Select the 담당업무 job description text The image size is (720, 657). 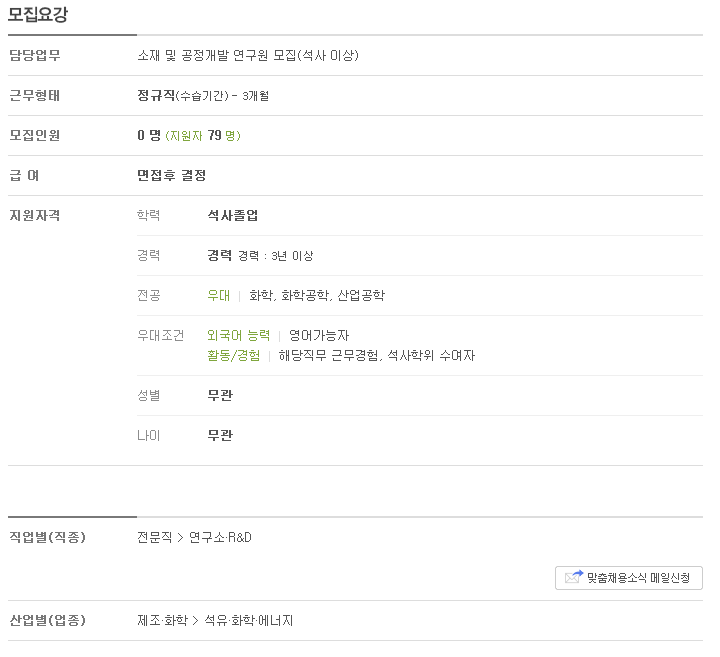click(x=247, y=55)
